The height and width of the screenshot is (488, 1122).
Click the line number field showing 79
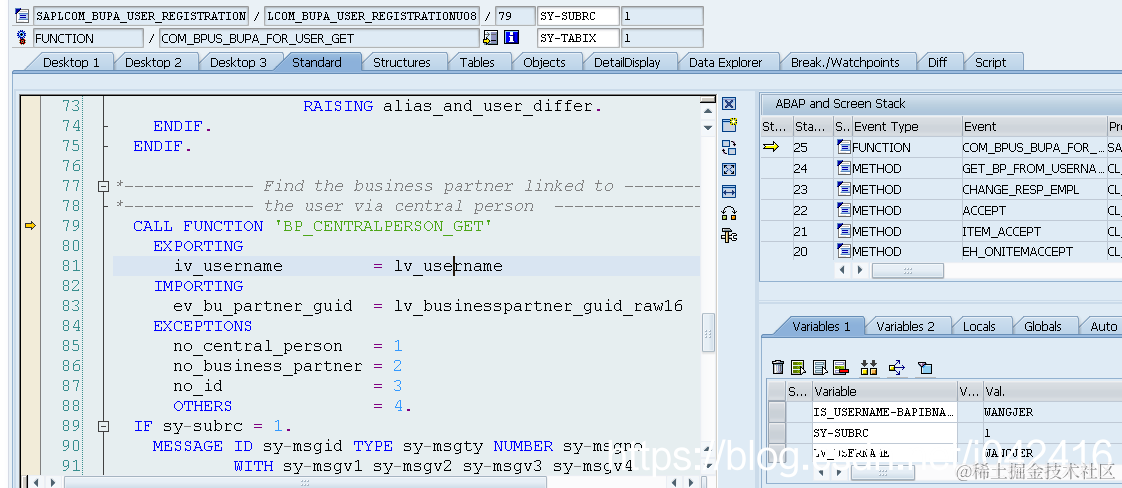[515, 16]
